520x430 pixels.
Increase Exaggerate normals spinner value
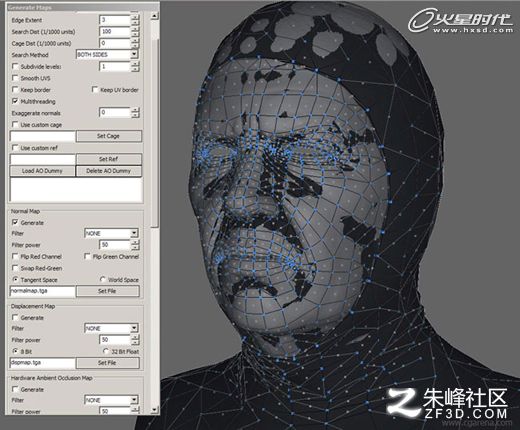(135, 110)
